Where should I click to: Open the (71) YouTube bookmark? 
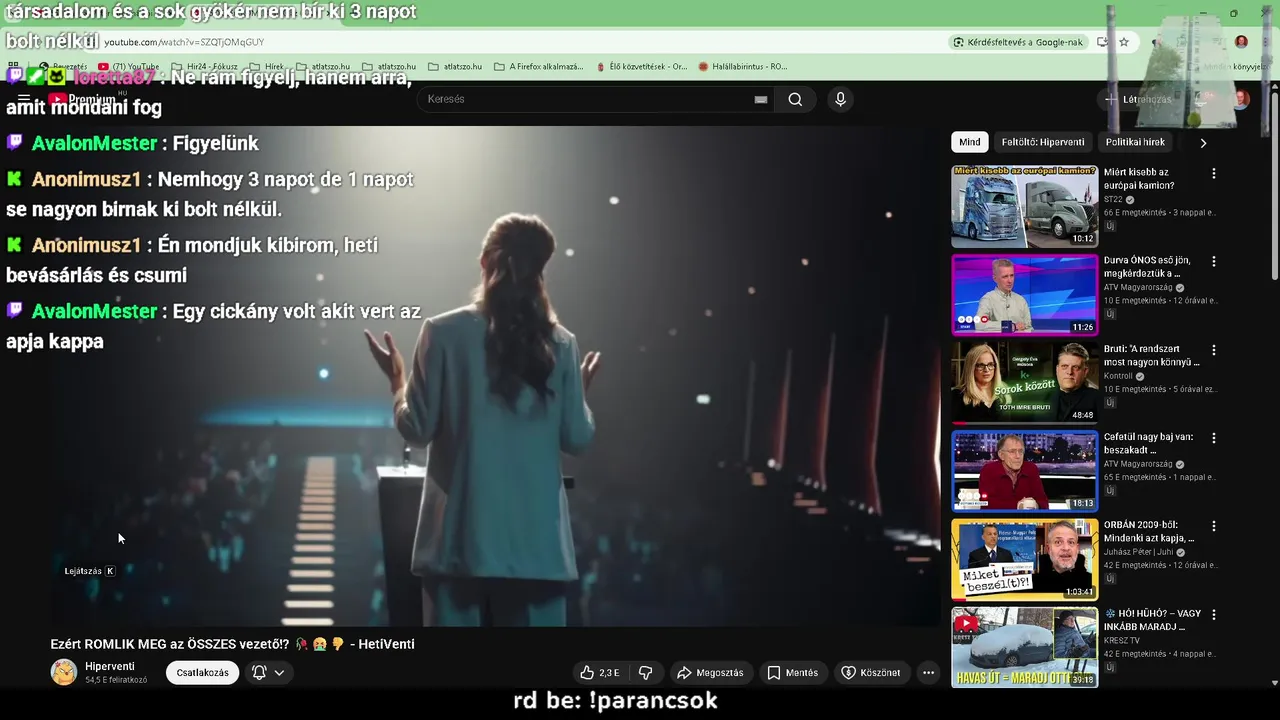[129, 67]
